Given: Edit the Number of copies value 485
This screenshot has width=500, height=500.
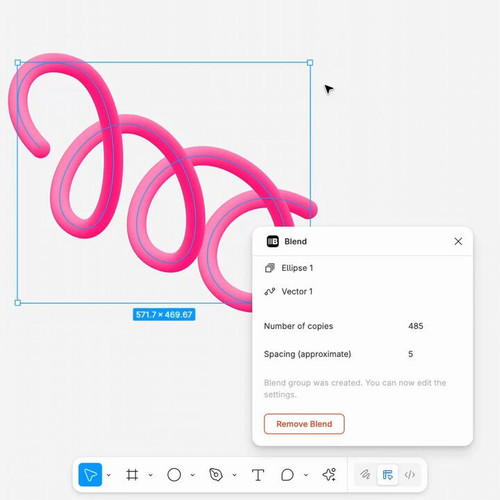Looking at the screenshot, I should (416, 326).
